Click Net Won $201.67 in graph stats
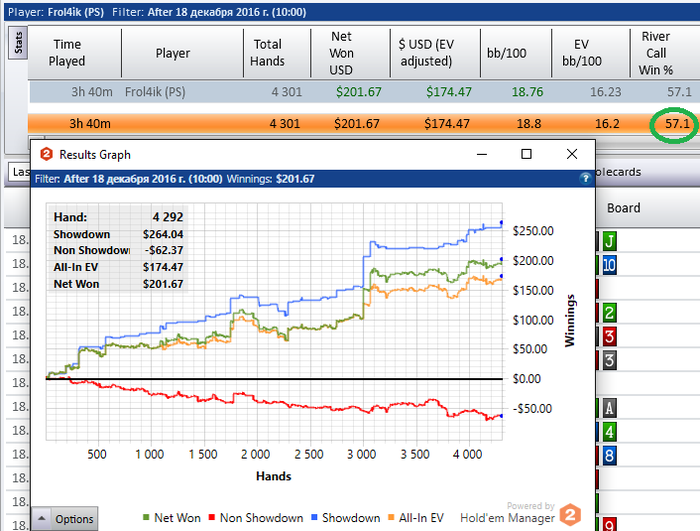 click(163, 284)
